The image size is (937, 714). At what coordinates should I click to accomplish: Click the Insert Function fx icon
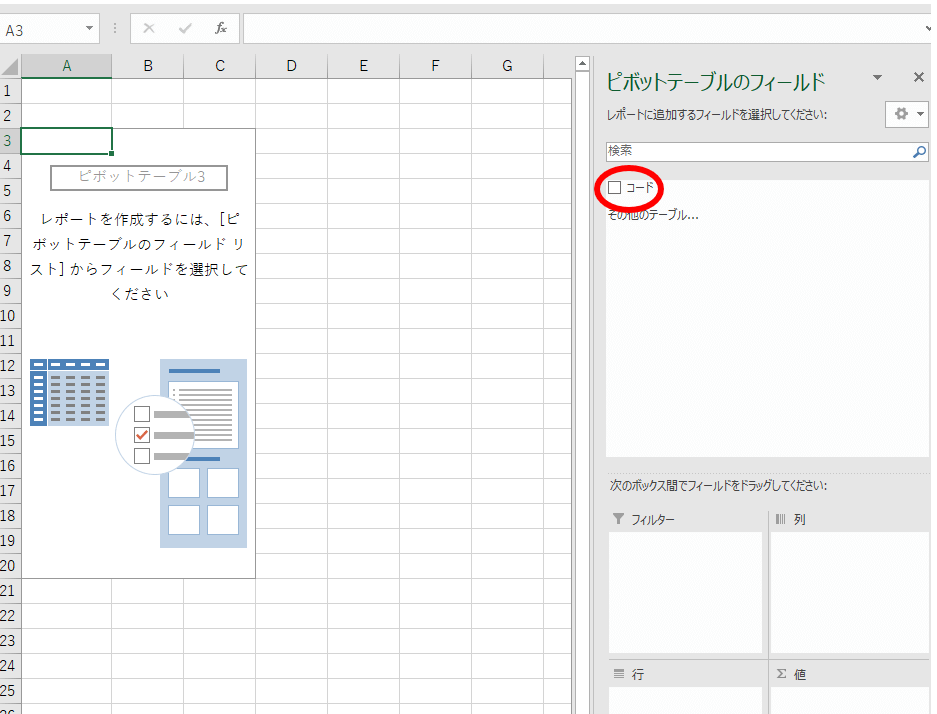coord(221,29)
